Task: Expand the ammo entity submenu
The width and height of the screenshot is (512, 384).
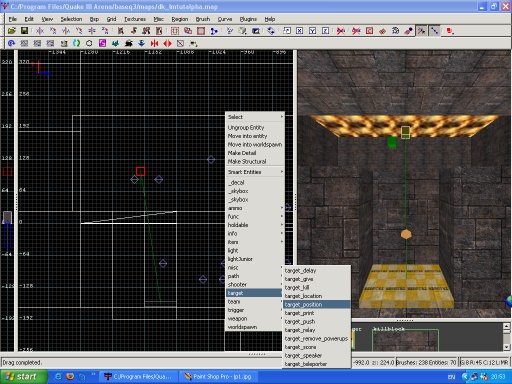Action: point(255,208)
